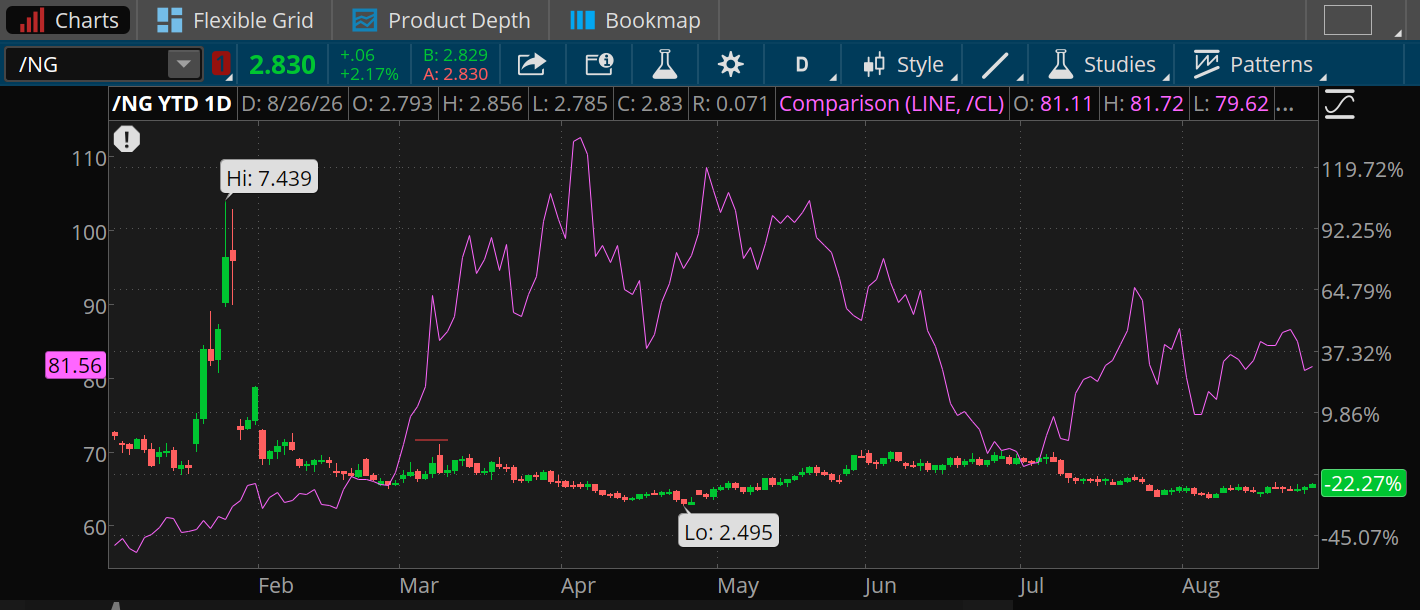The height and width of the screenshot is (610, 1420).
Task: Open the D timeframe selector
Action: [x=802, y=65]
